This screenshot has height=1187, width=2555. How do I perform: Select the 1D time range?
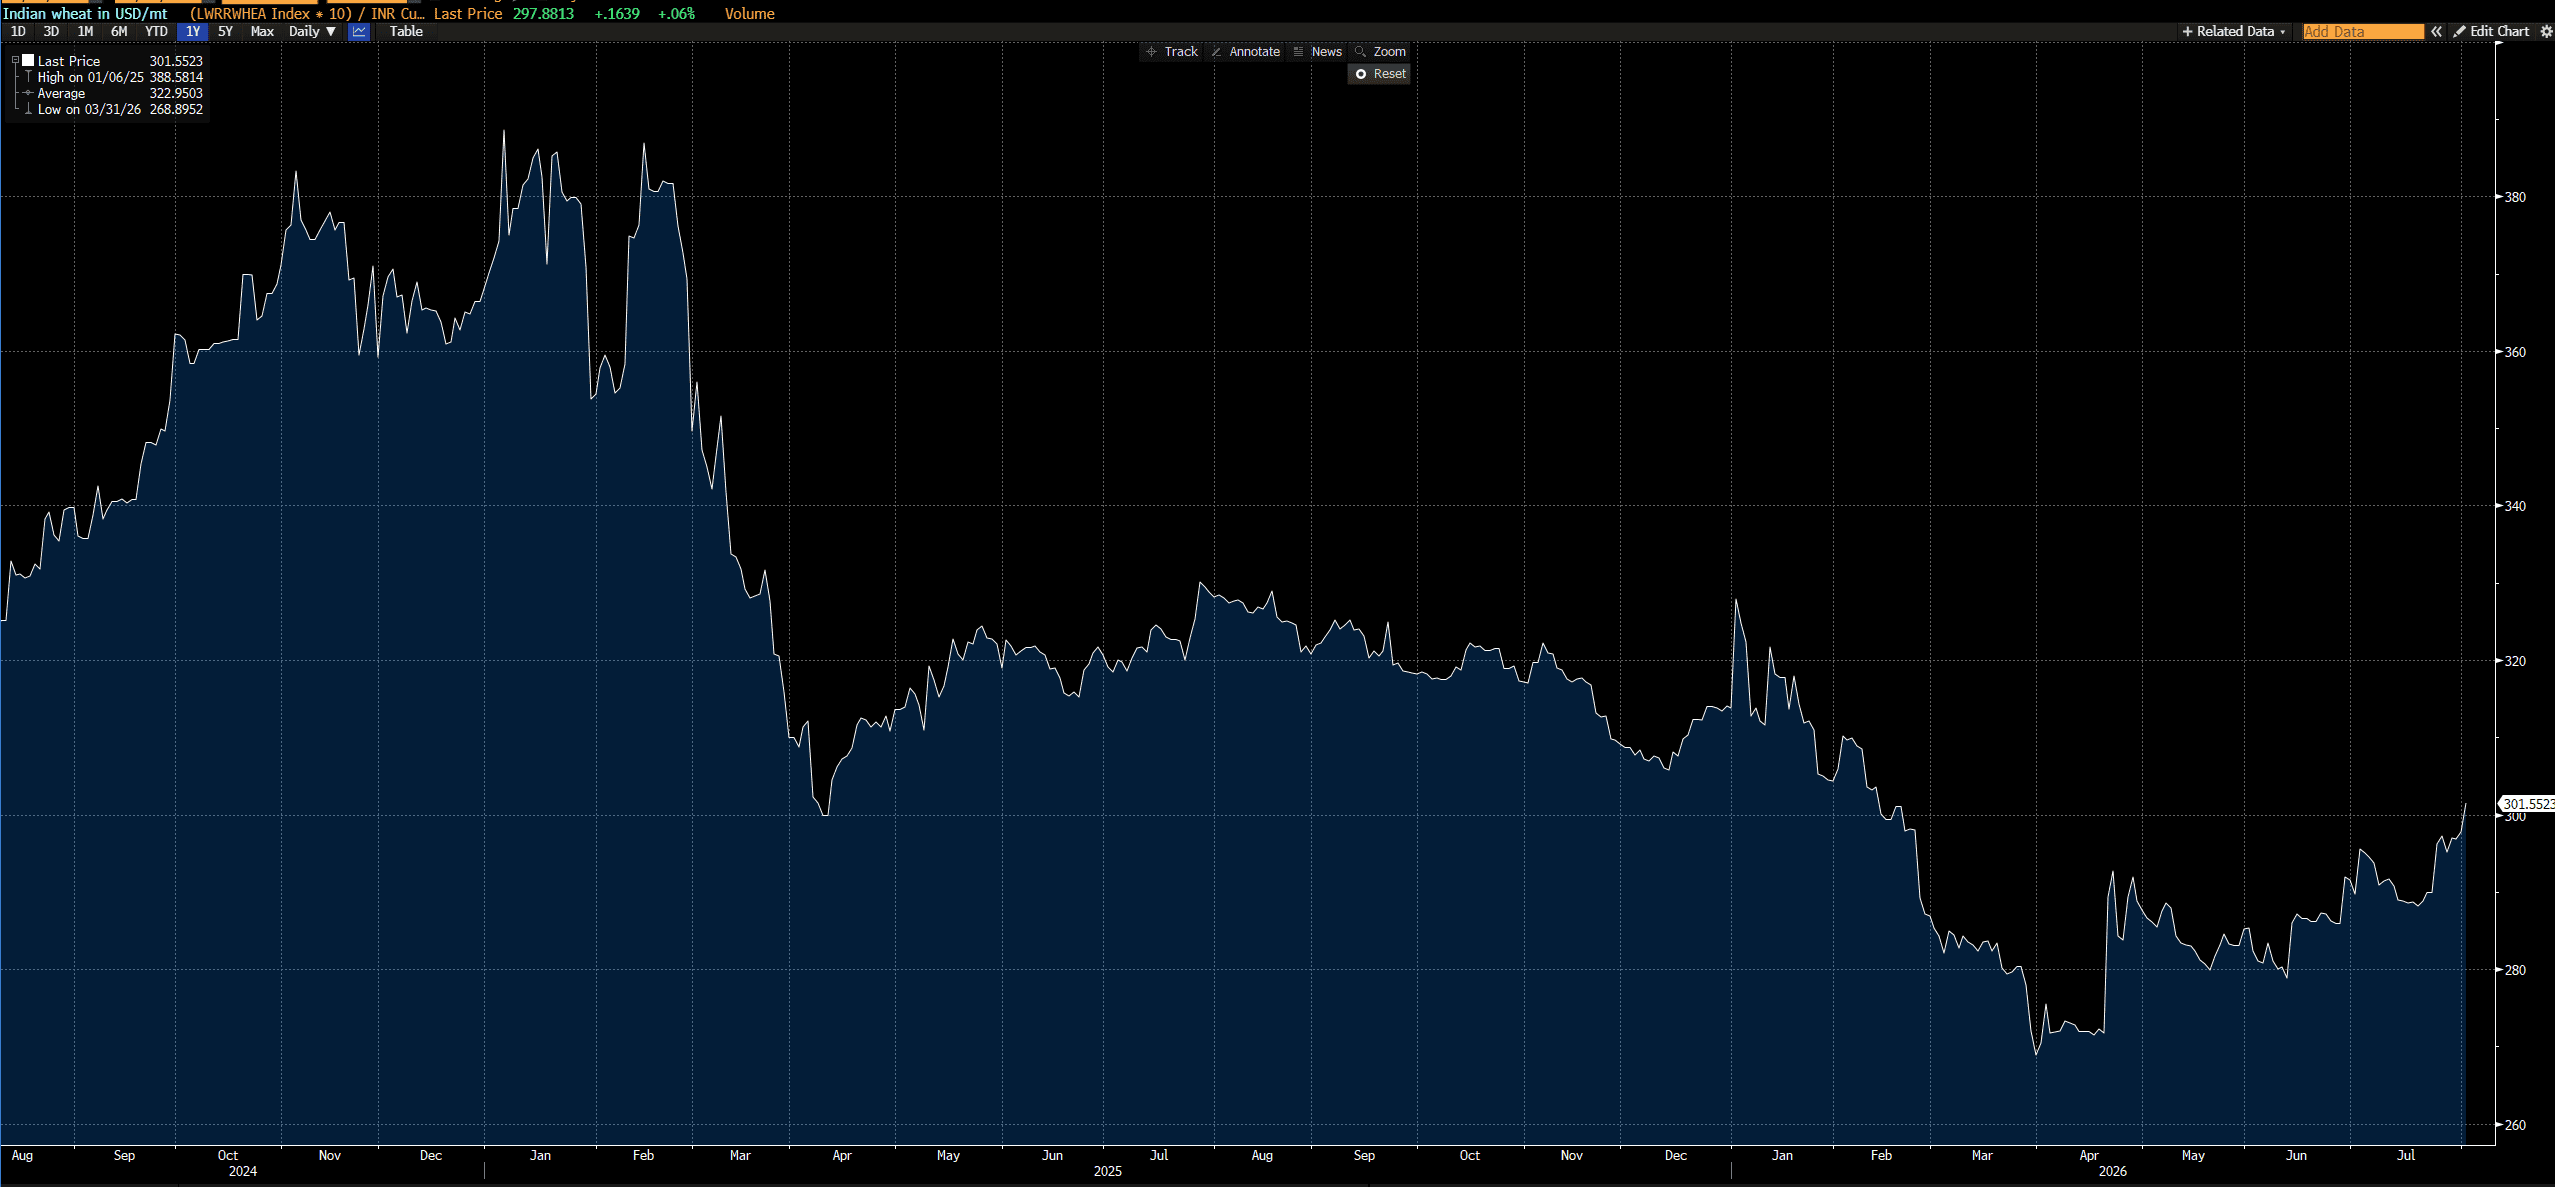click(18, 32)
